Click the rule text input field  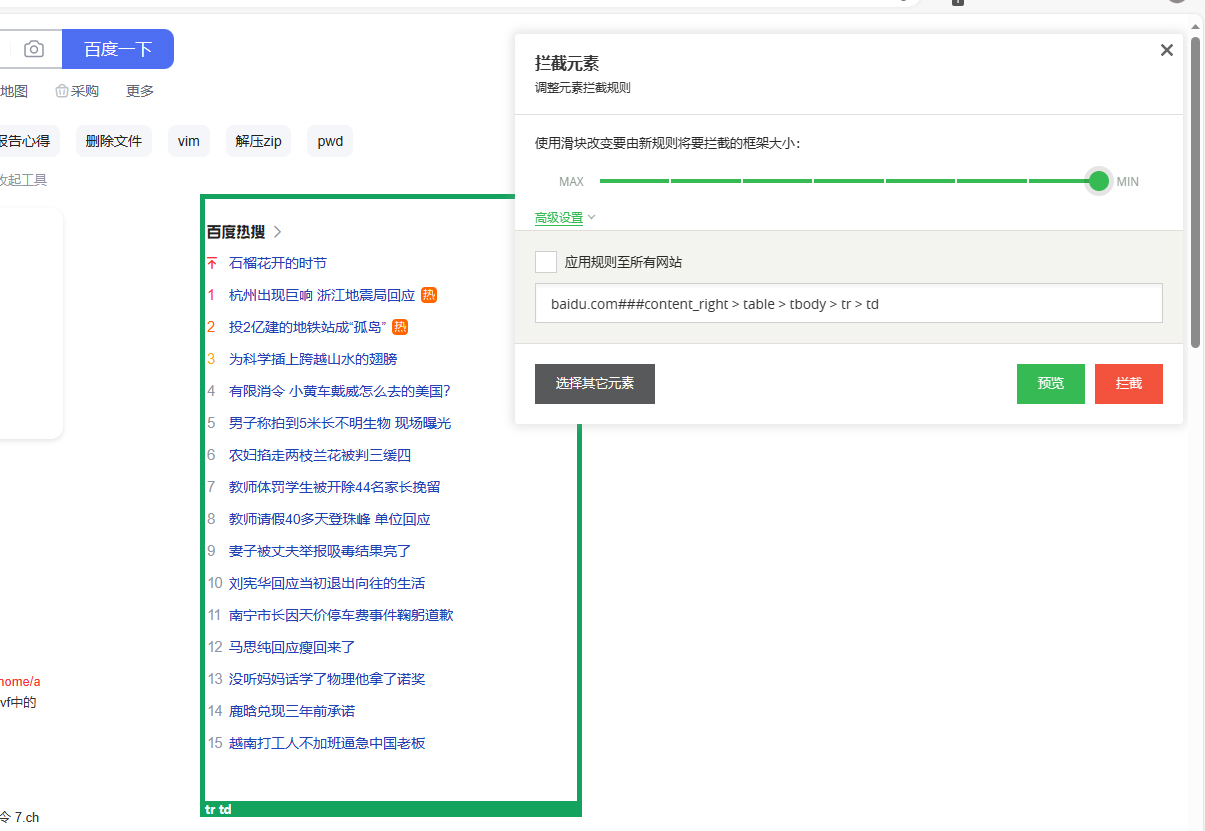pyautogui.click(x=849, y=303)
